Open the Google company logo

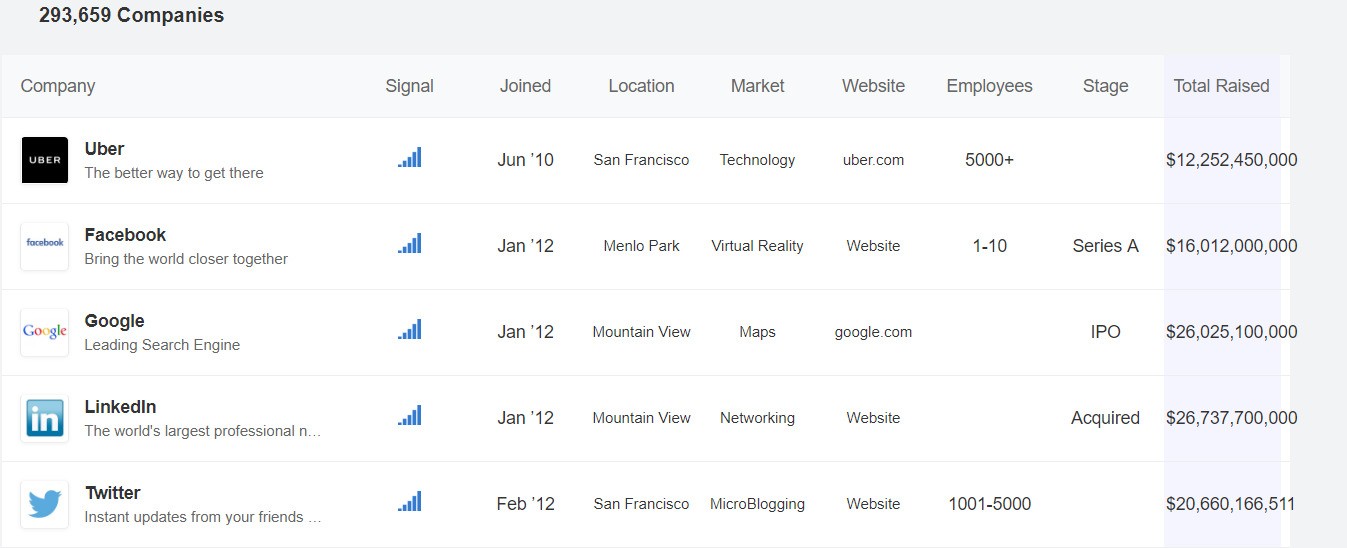coord(45,332)
